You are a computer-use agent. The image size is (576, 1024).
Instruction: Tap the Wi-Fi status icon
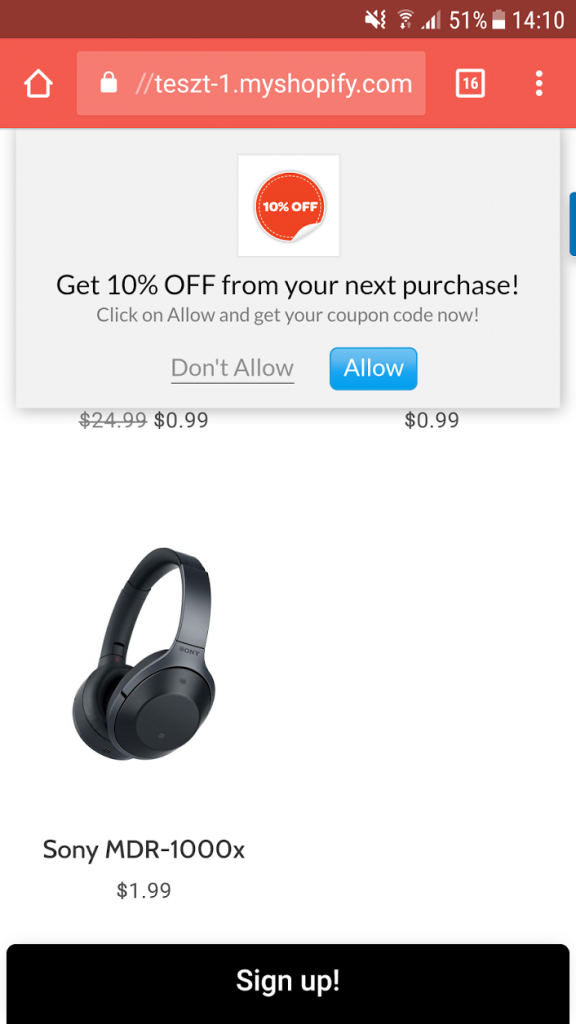[x=406, y=20]
